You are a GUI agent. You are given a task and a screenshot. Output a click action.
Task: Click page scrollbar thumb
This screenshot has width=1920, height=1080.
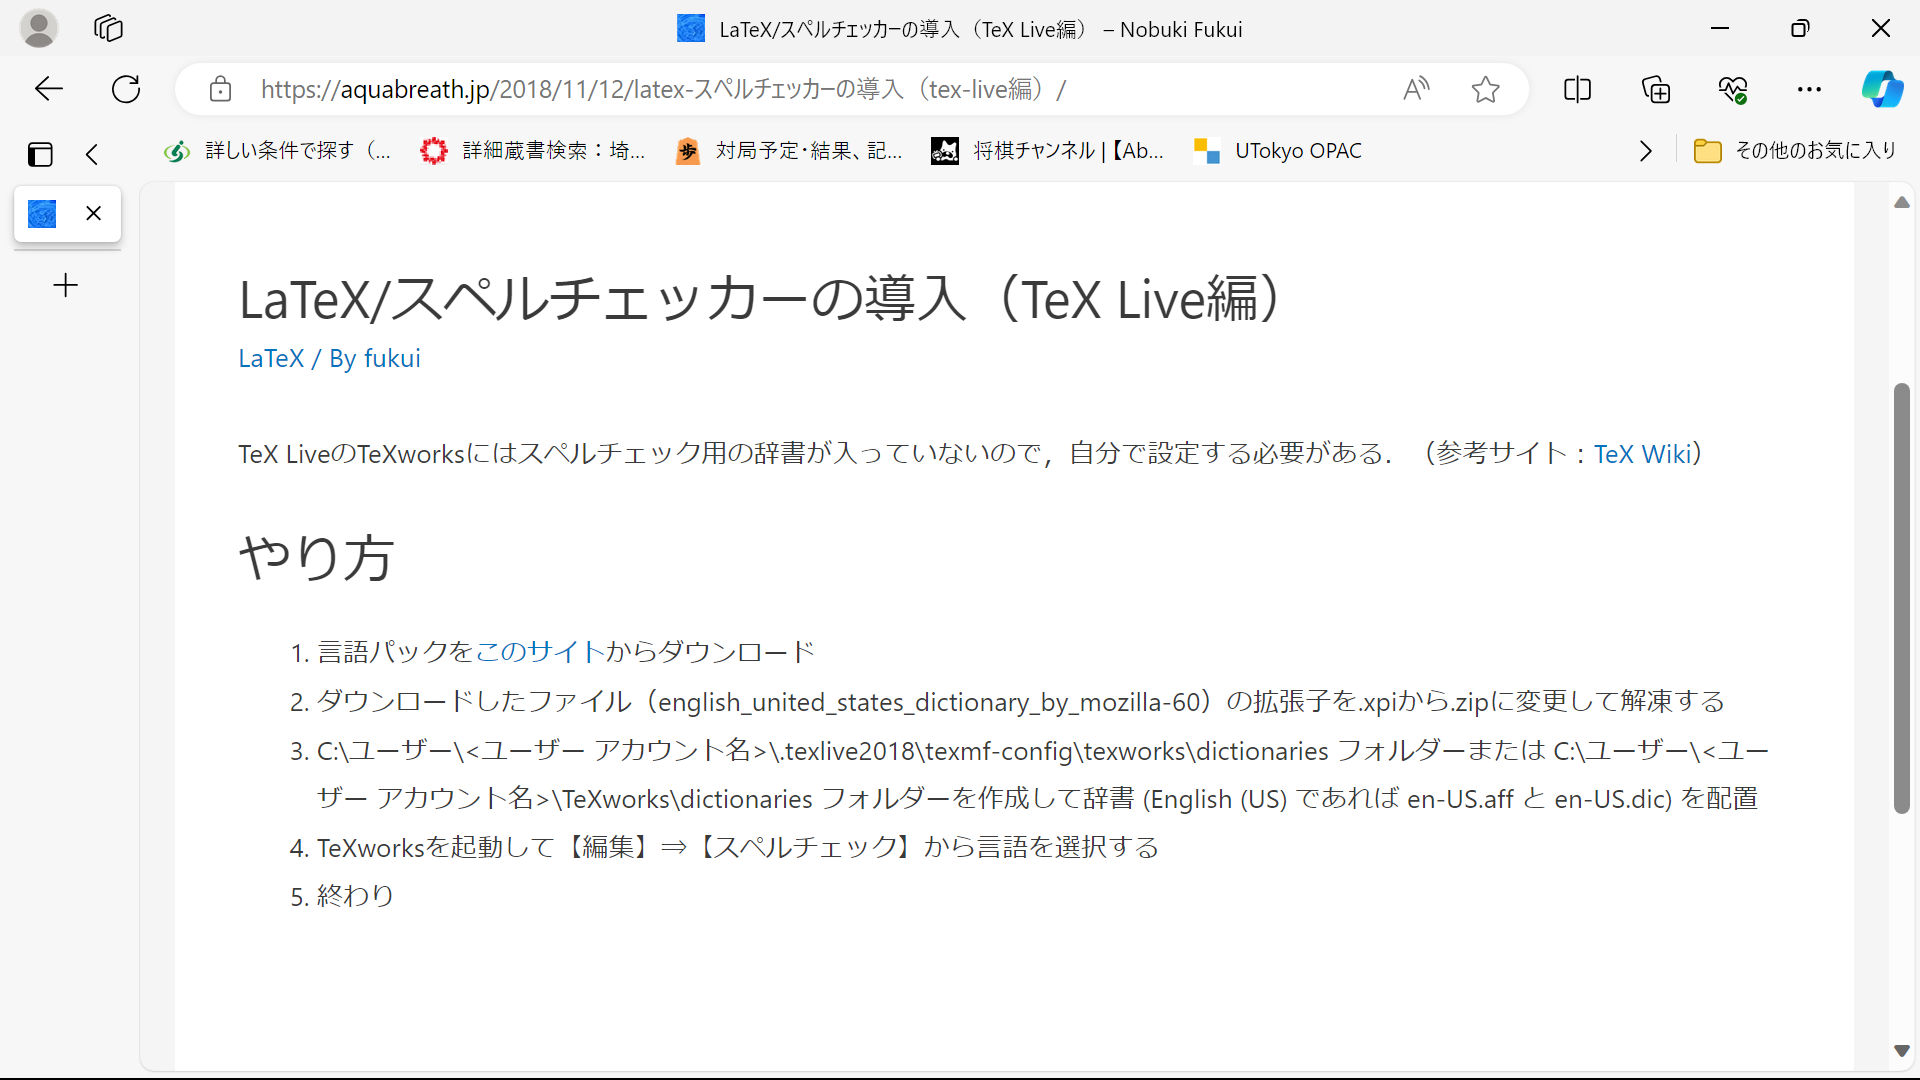tap(1902, 598)
